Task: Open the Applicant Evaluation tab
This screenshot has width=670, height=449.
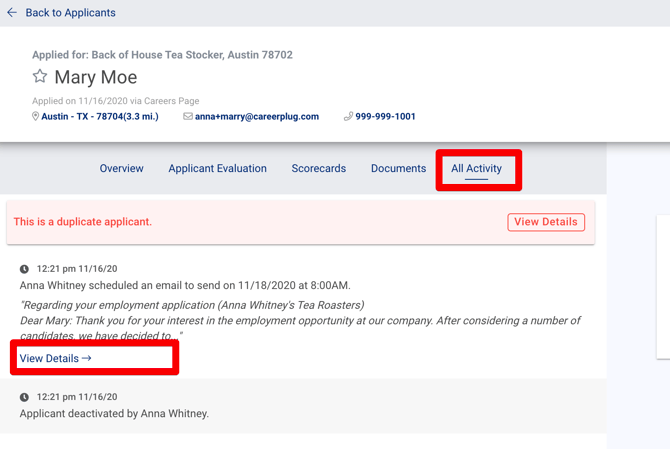Action: click(217, 169)
